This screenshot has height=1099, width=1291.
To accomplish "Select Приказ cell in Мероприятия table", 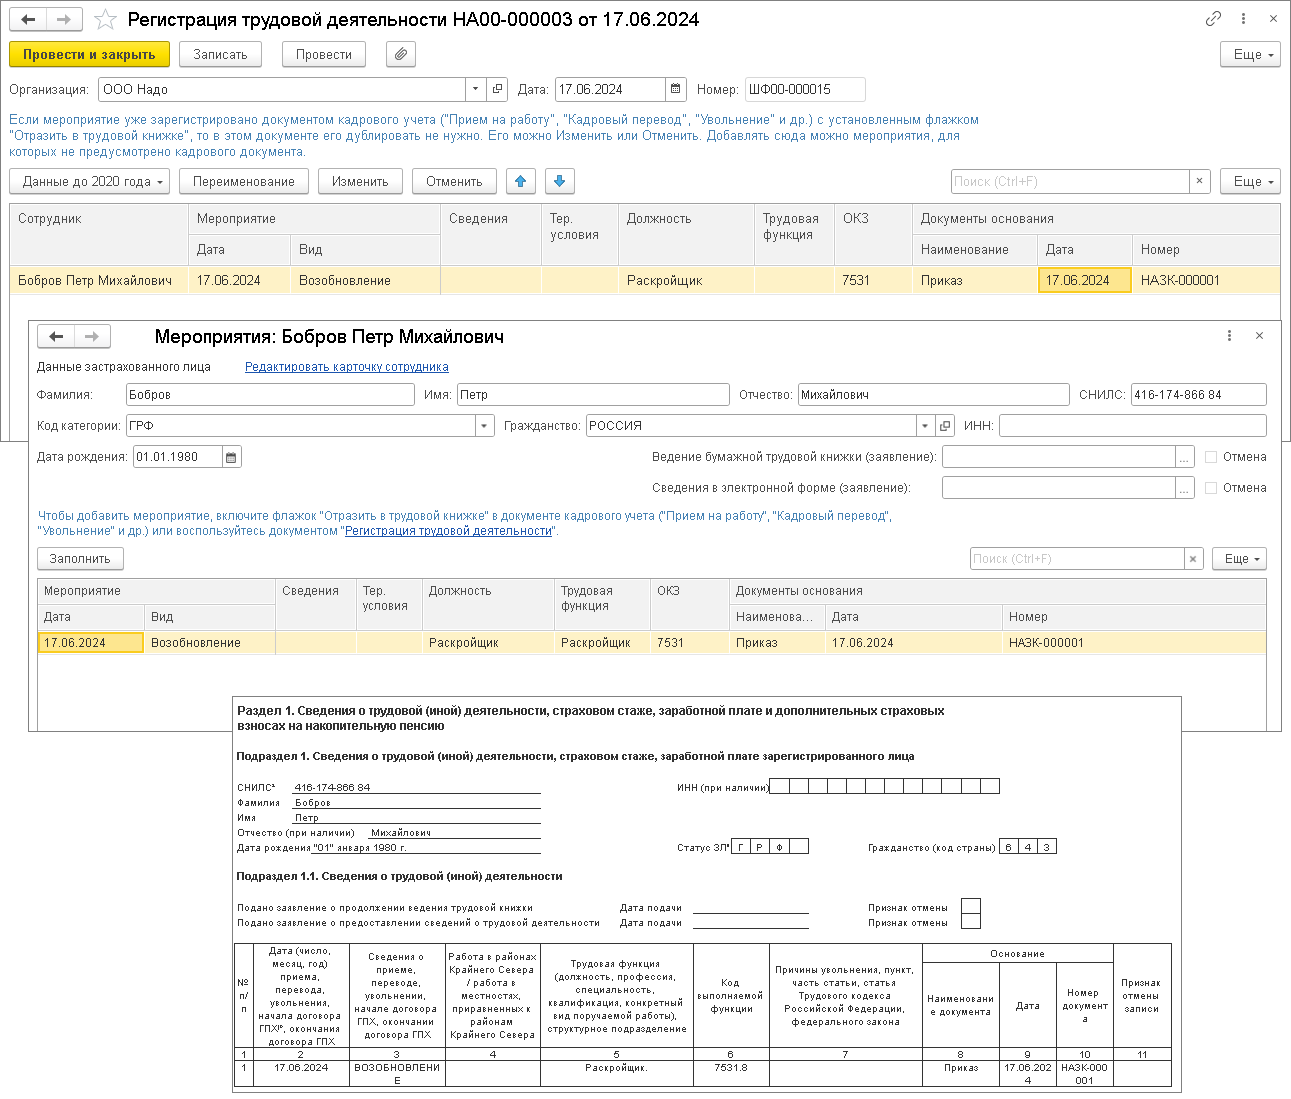I will pos(777,643).
